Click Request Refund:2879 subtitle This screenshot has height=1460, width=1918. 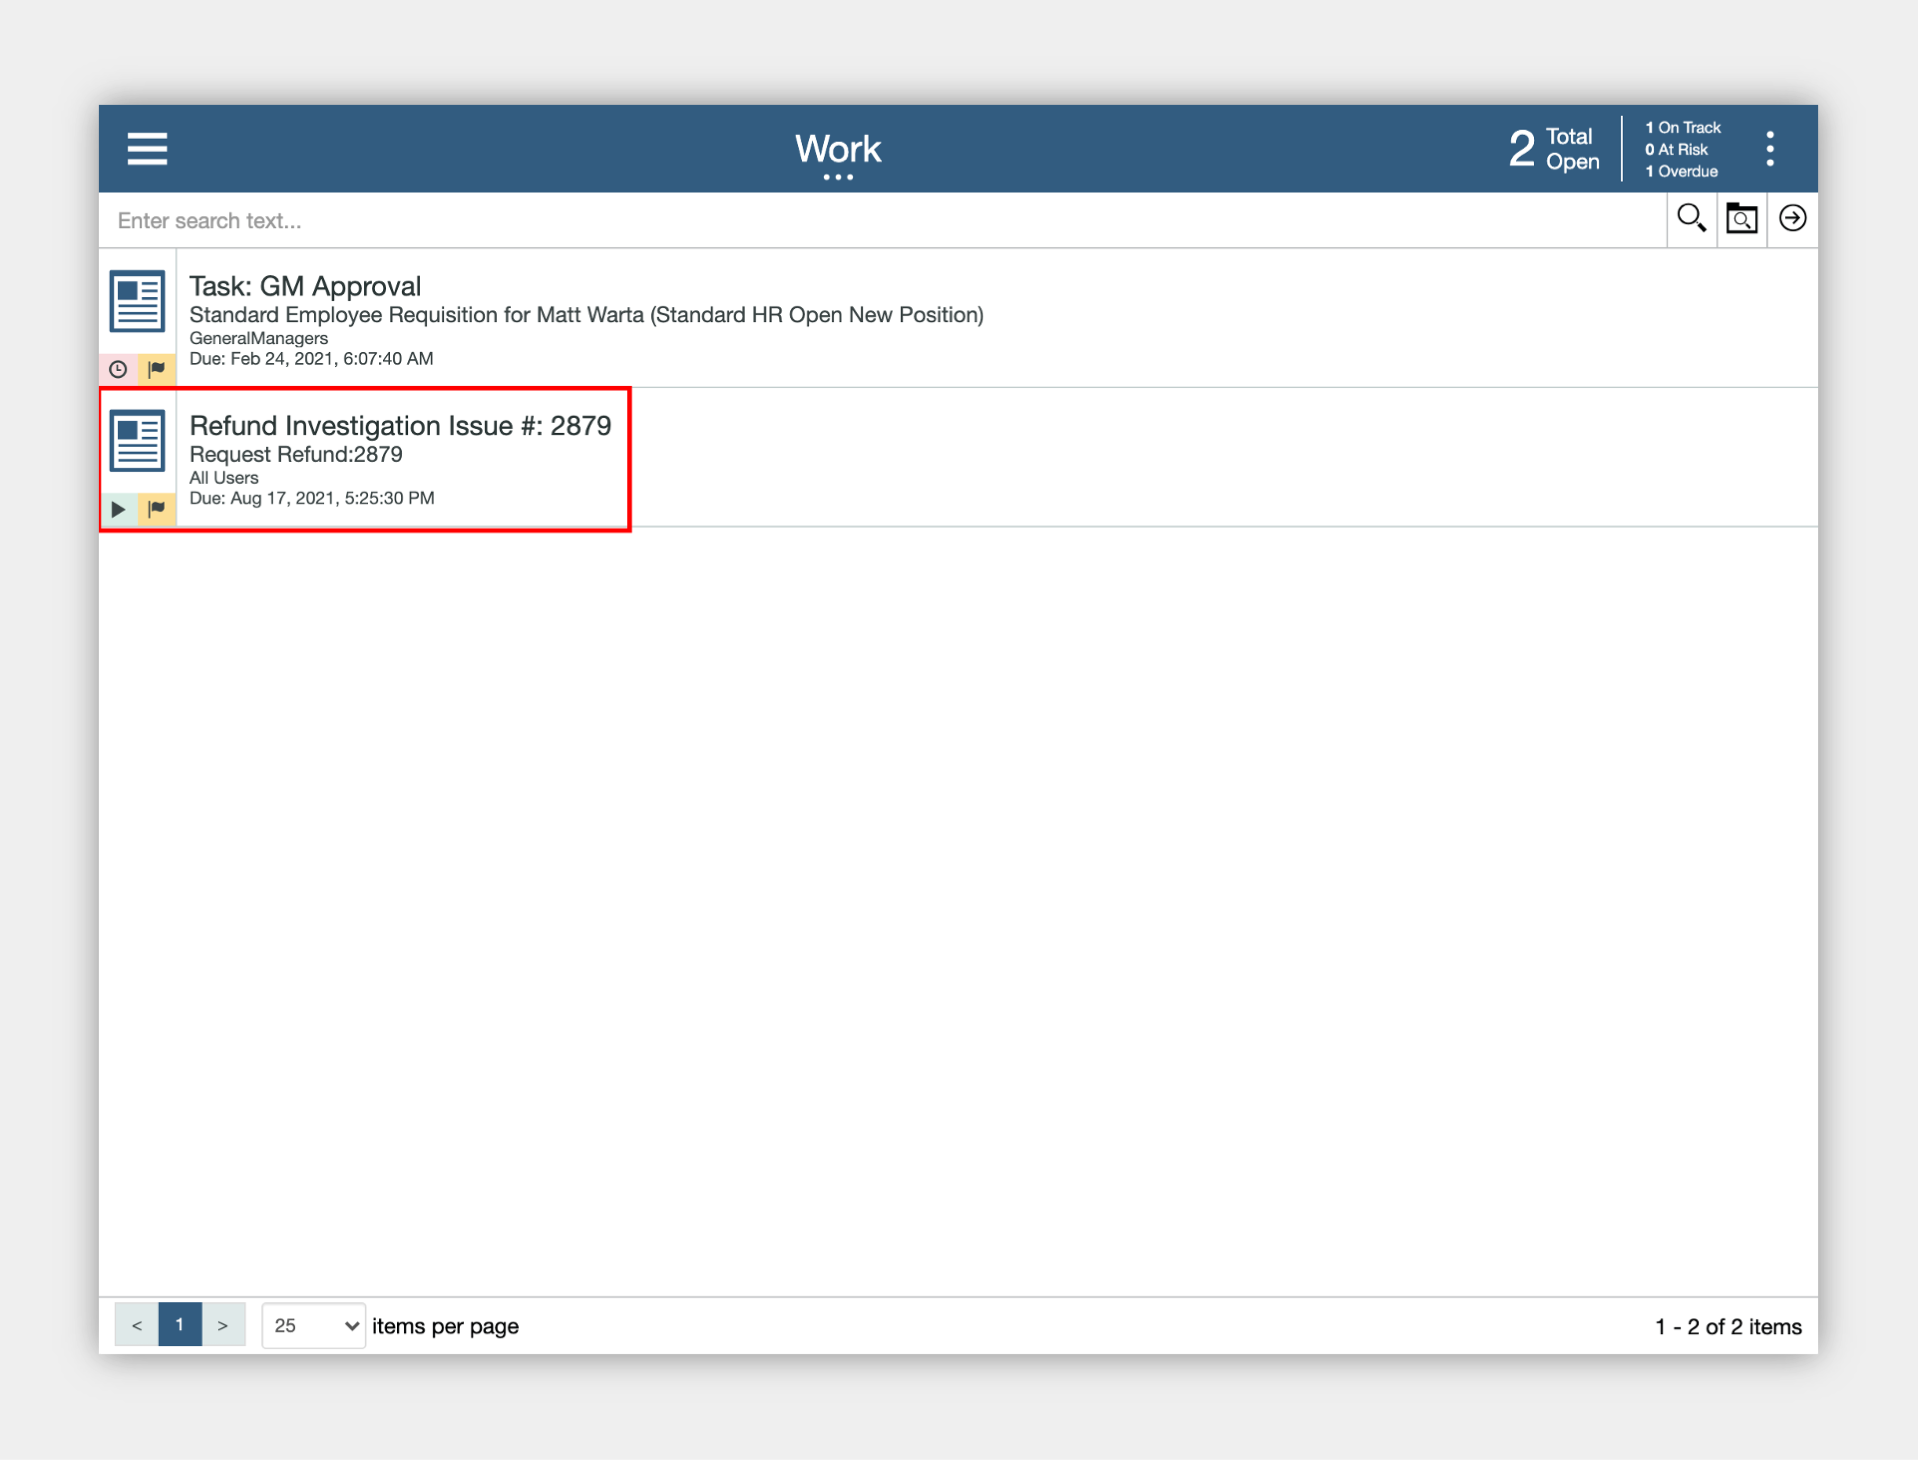296,454
